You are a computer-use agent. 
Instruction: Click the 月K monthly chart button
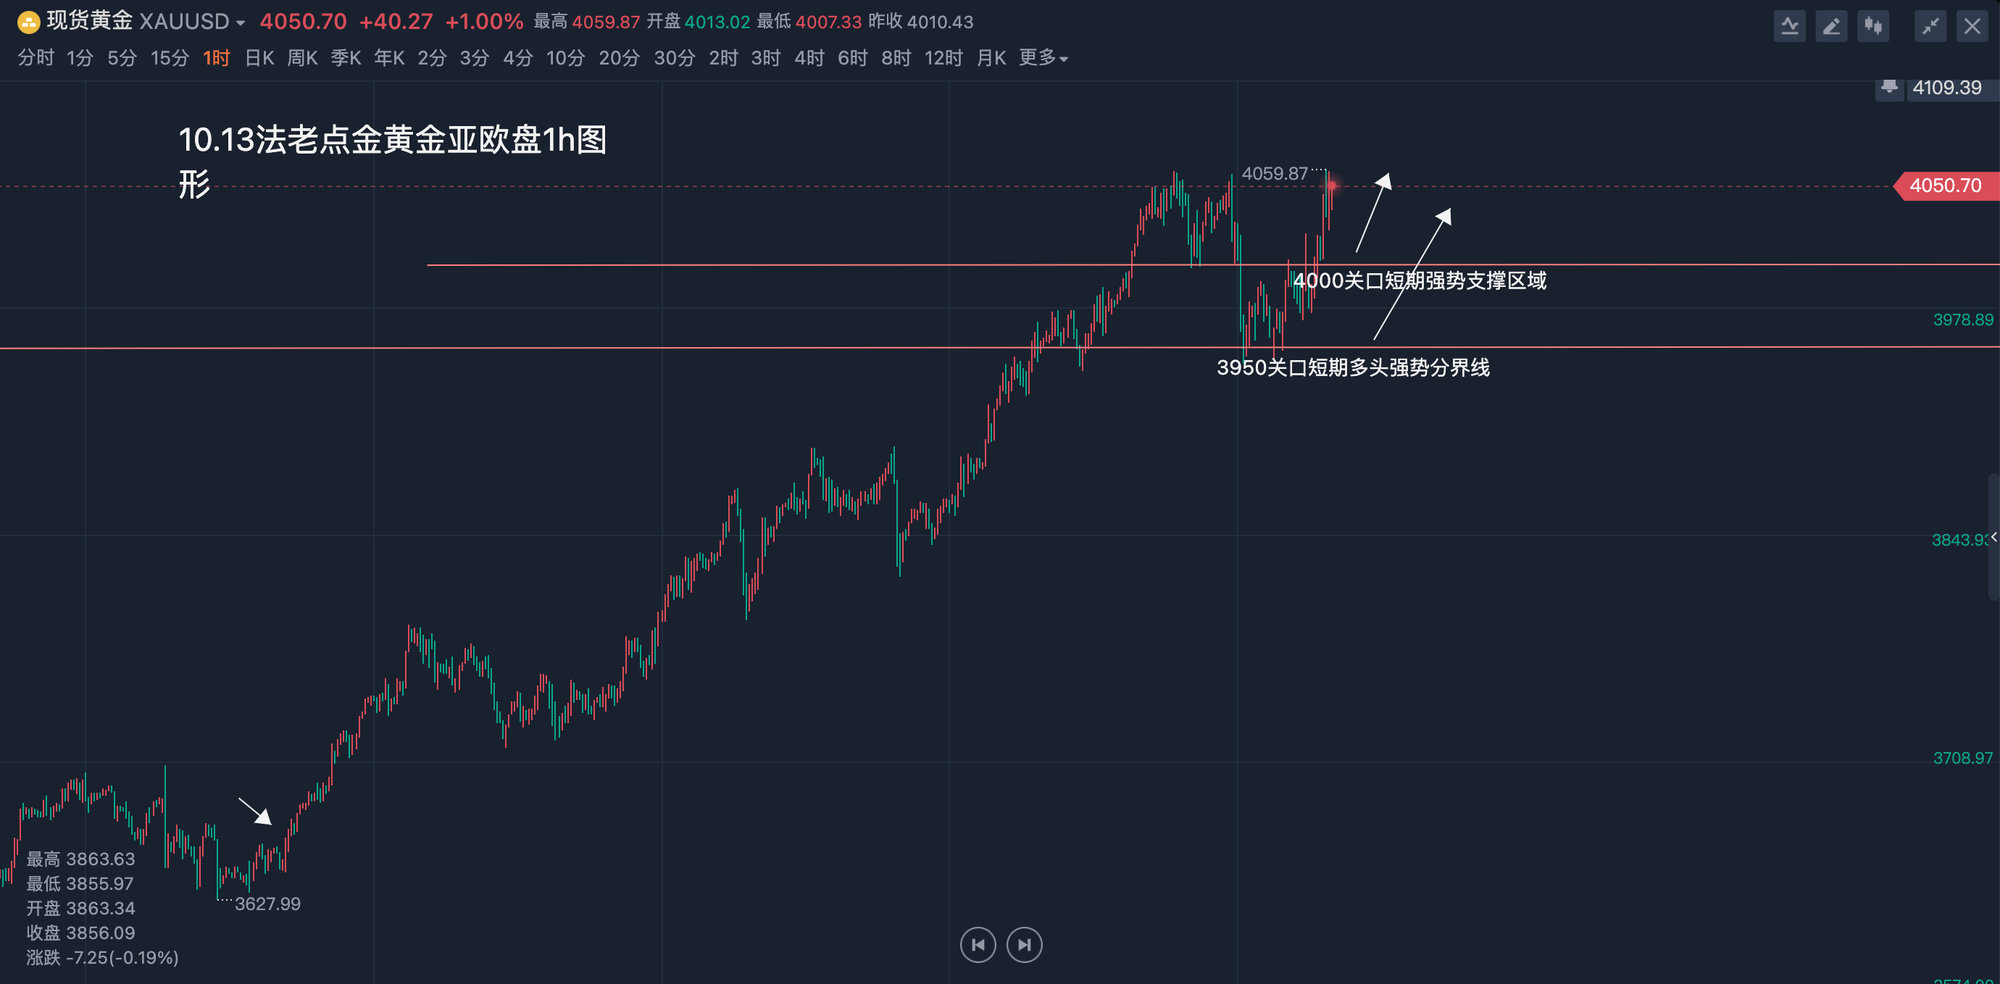click(x=991, y=58)
